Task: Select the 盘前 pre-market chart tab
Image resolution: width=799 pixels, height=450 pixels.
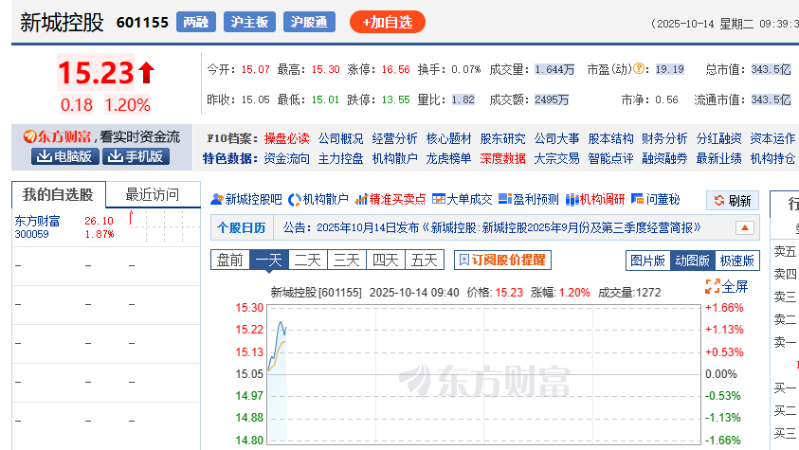Action: pos(229,260)
